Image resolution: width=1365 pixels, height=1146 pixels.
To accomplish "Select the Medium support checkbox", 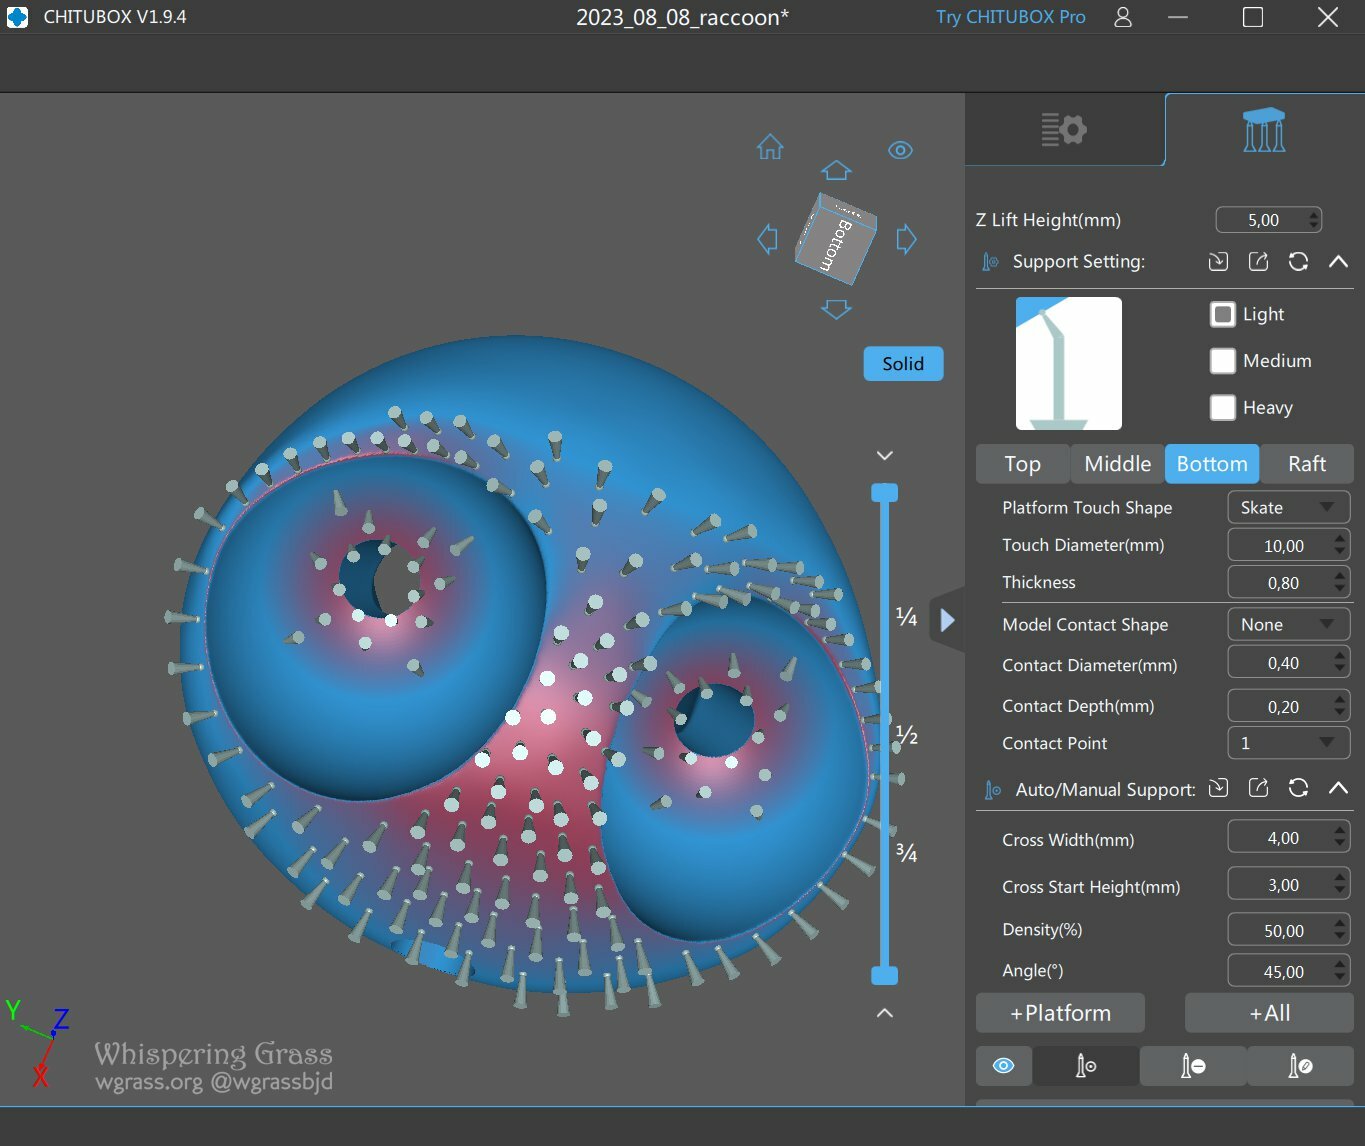I will point(1222,361).
